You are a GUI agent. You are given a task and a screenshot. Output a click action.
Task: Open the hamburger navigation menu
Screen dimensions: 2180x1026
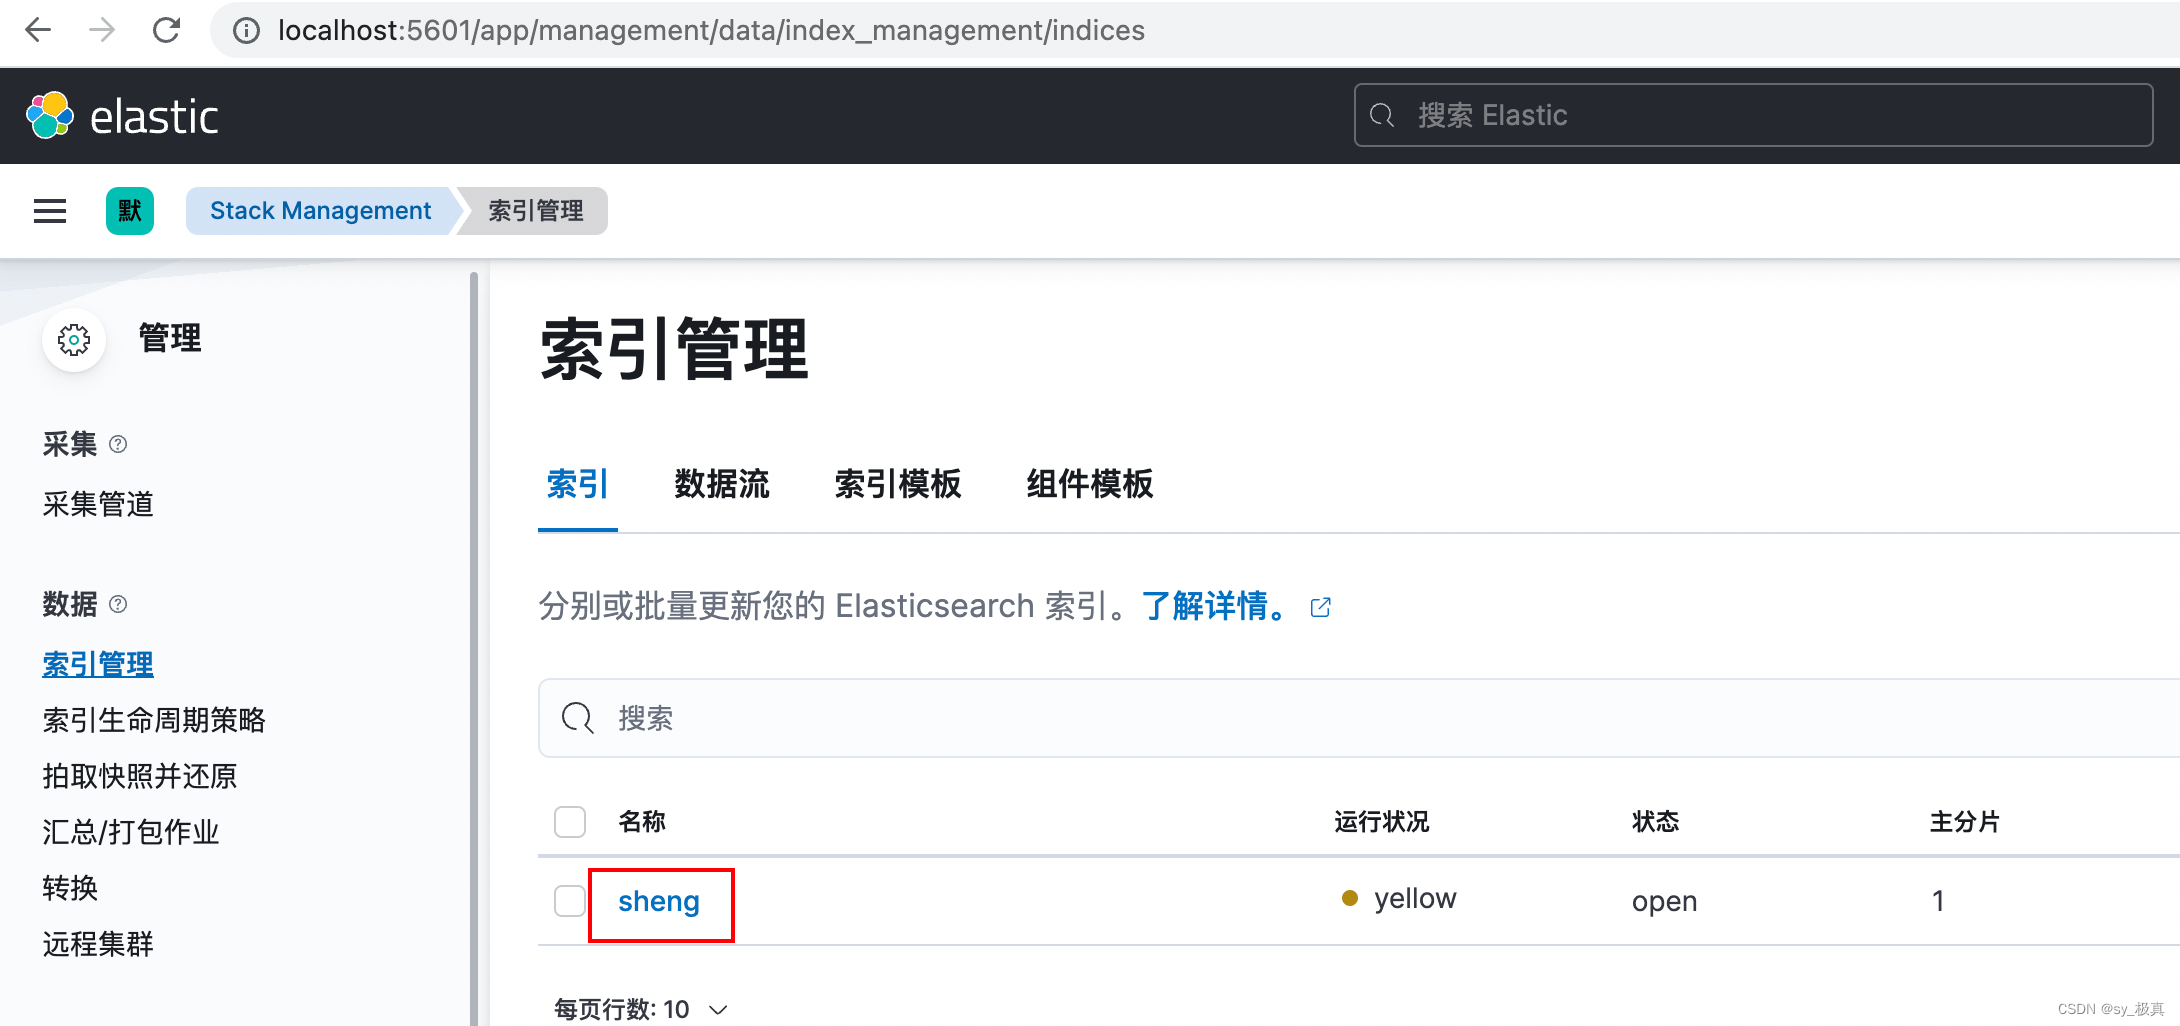point(50,211)
